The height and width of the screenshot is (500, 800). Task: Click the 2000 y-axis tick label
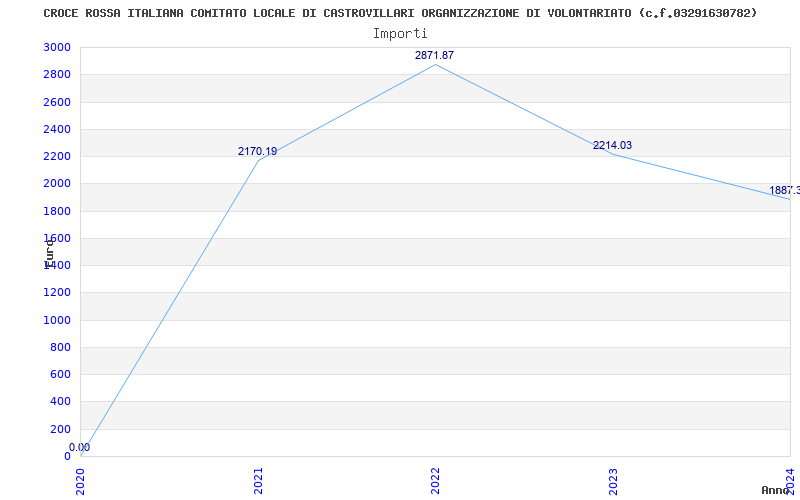58,184
